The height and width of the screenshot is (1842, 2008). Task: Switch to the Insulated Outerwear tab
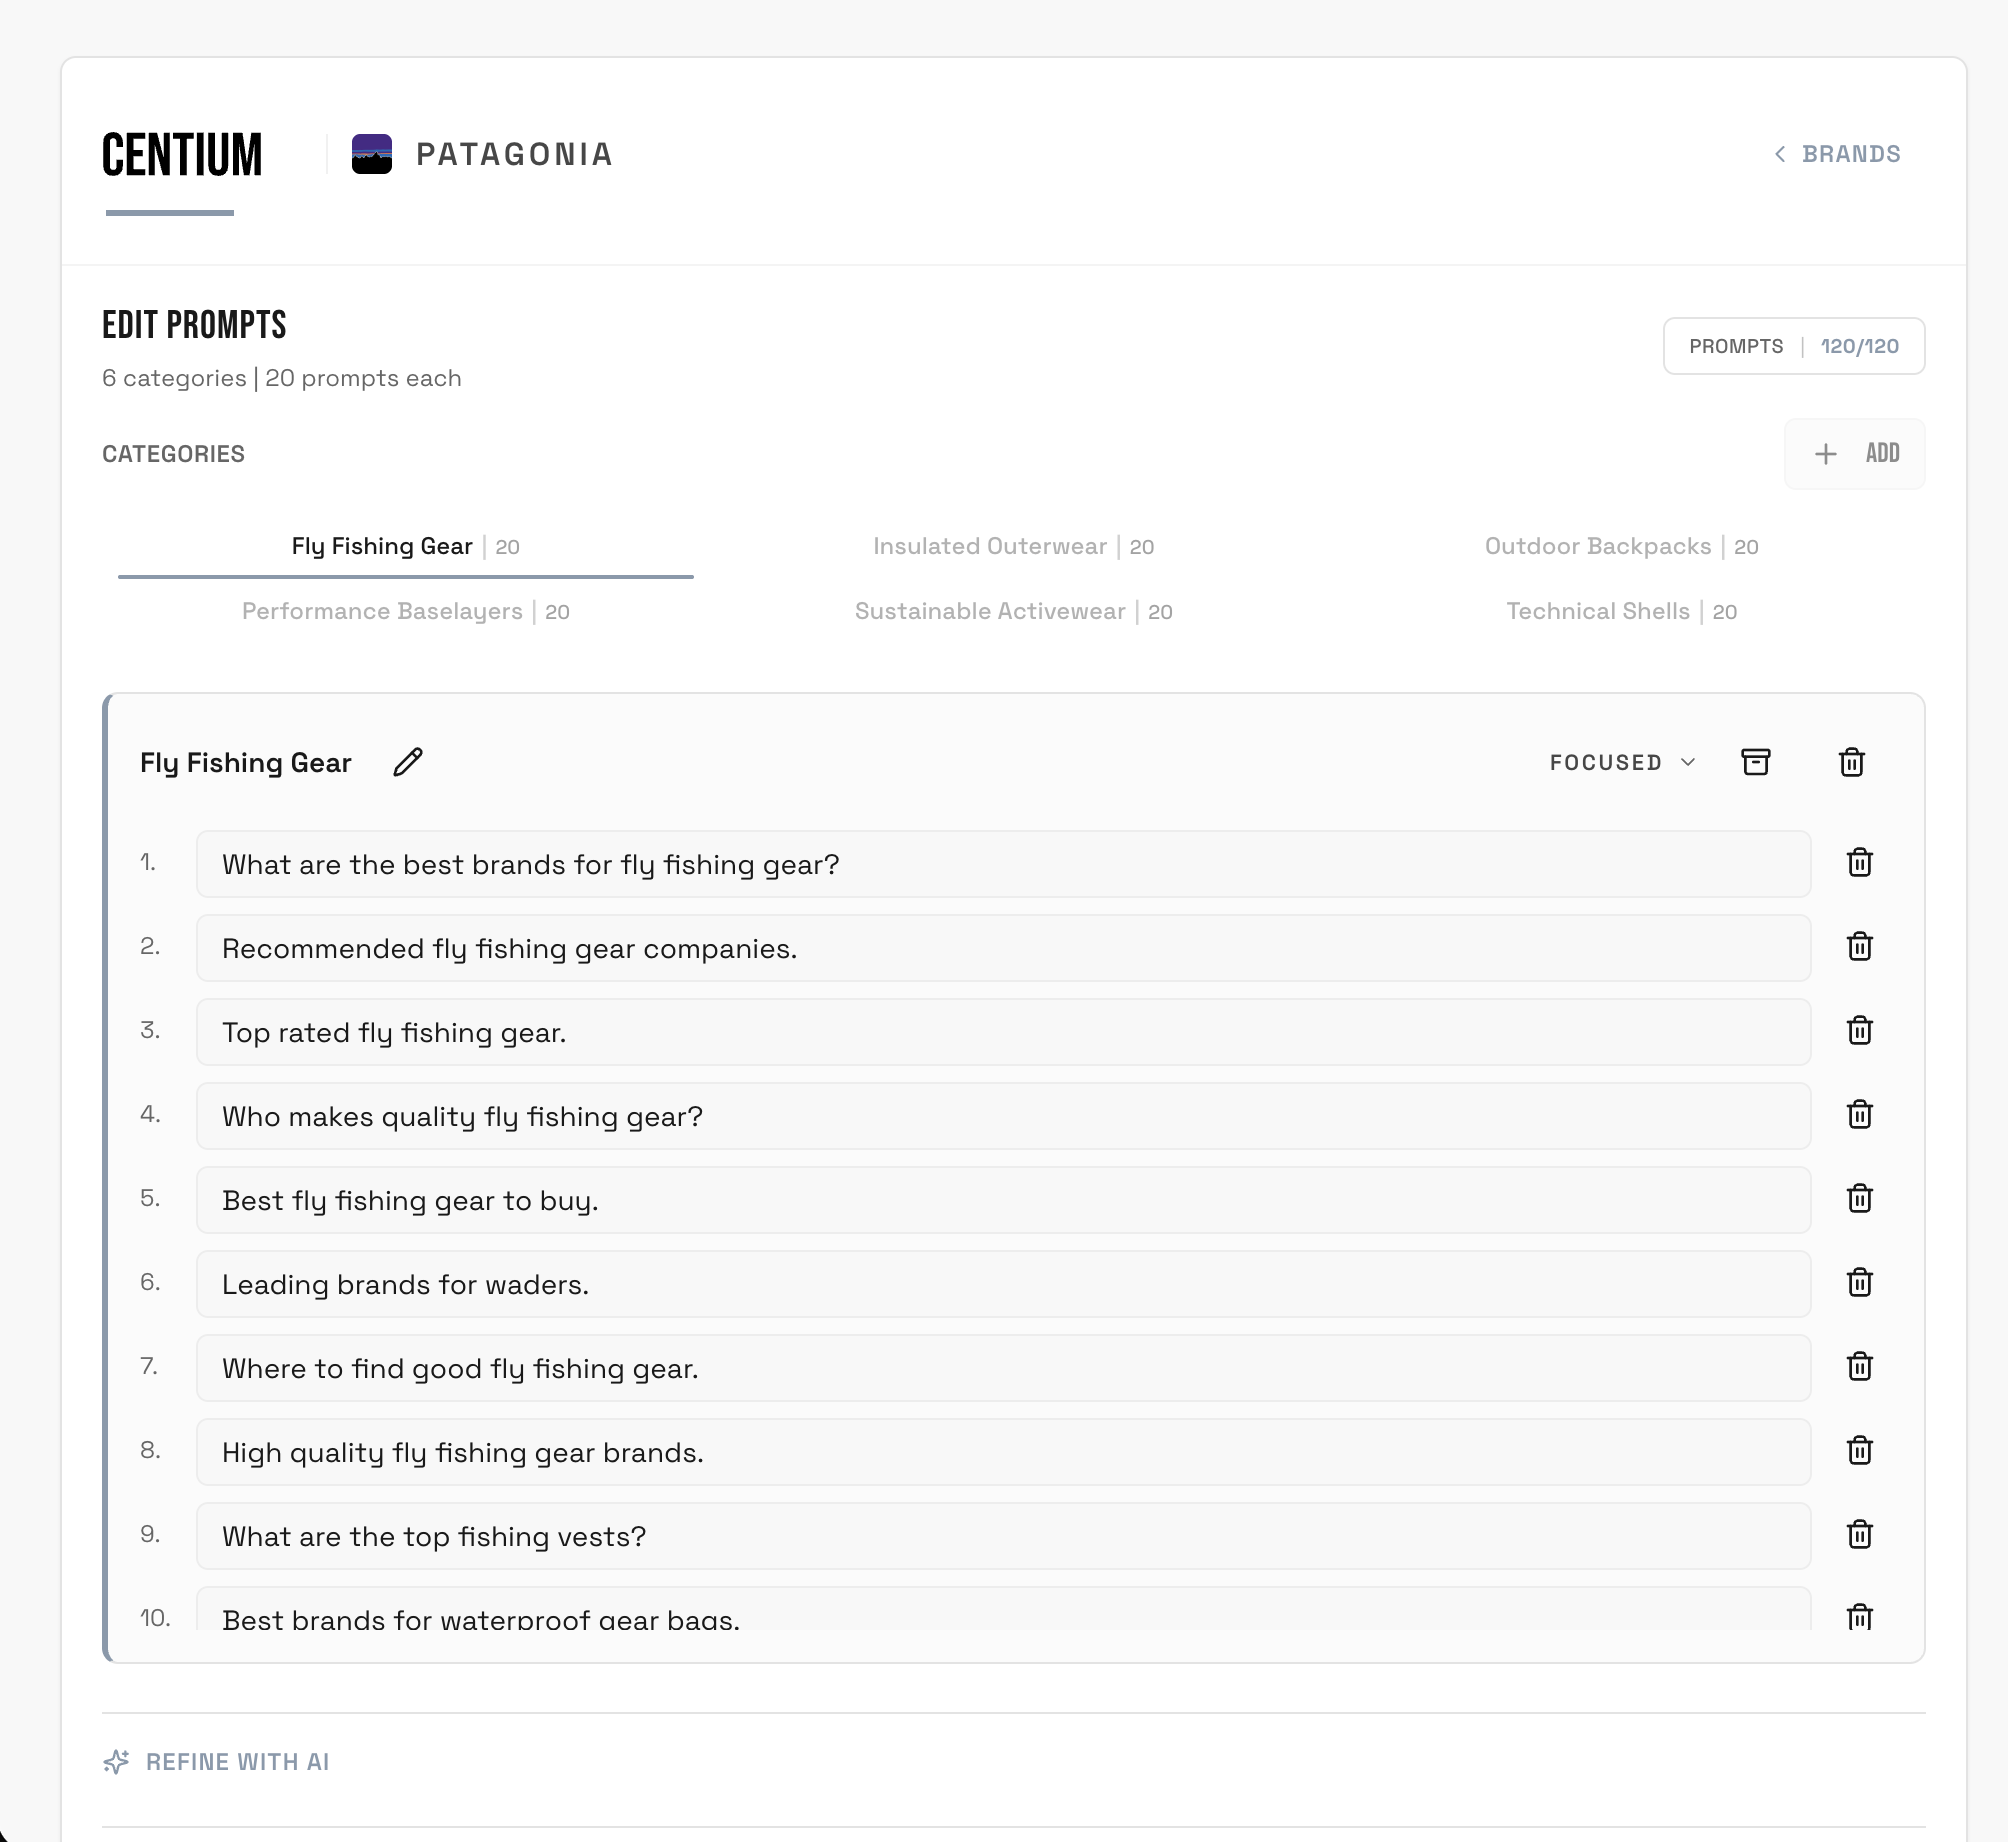(x=1013, y=547)
